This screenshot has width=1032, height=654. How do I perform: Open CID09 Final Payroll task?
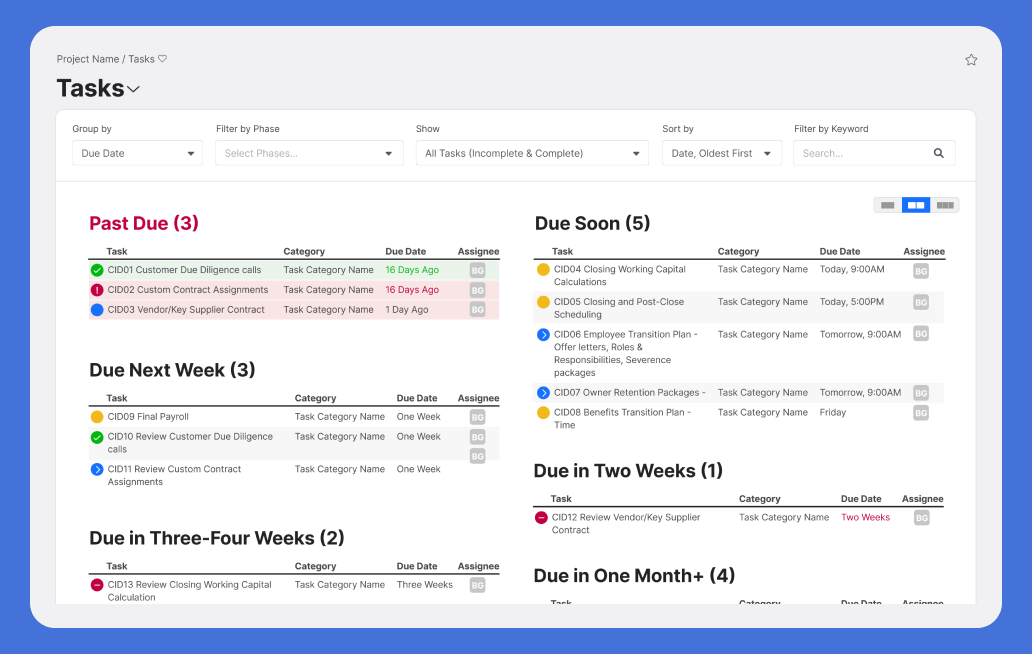point(148,417)
